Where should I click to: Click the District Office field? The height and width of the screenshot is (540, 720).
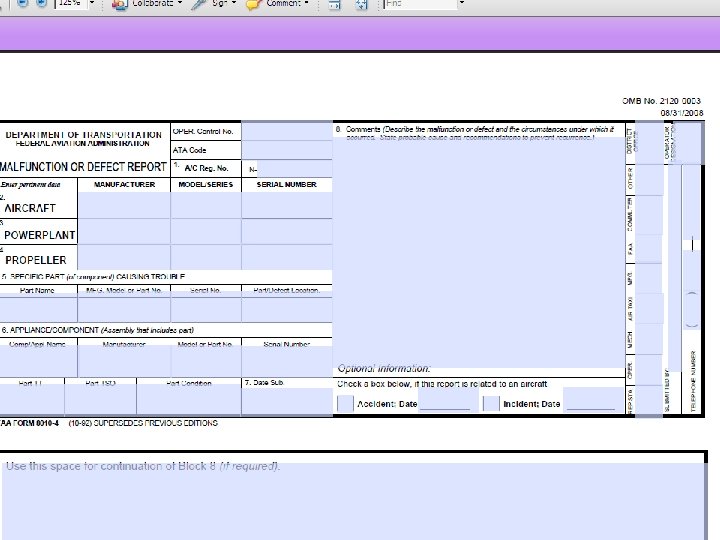[x=648, y=143]
